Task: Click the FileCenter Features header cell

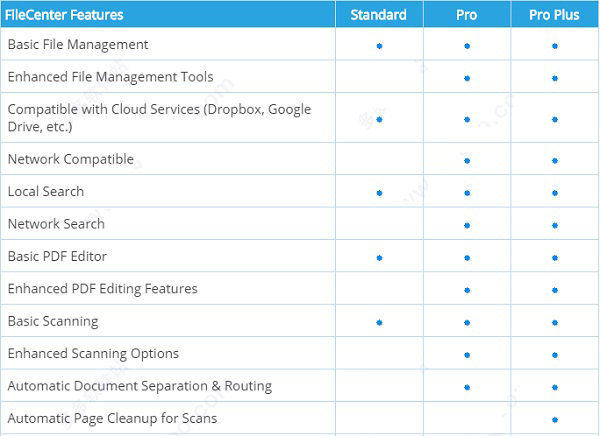Action: (x=65, y=15)
